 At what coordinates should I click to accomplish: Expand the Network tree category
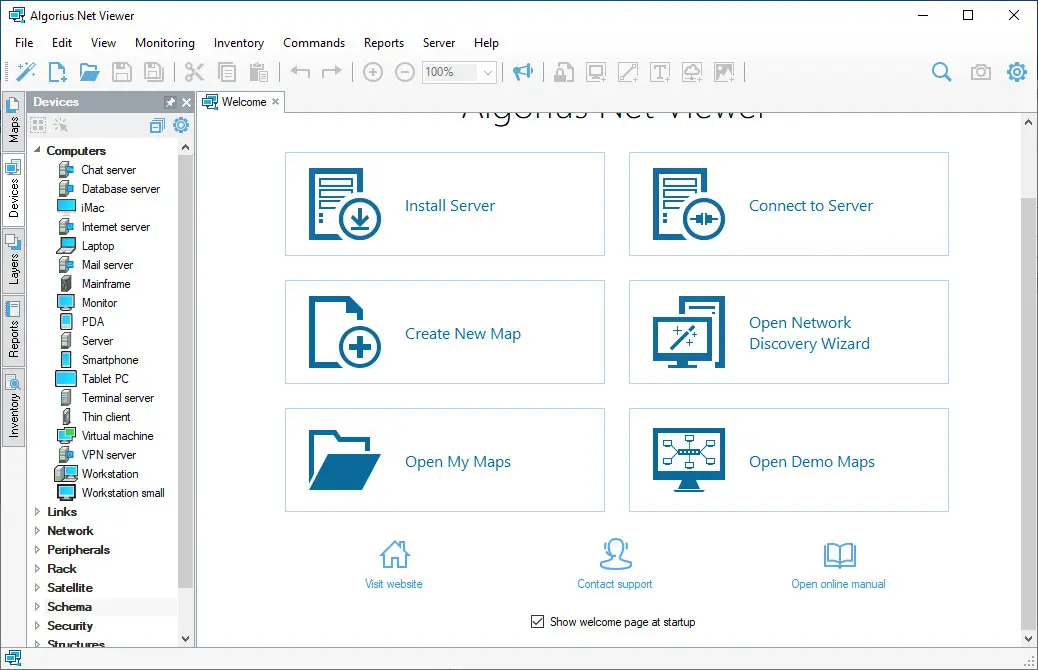38,531
